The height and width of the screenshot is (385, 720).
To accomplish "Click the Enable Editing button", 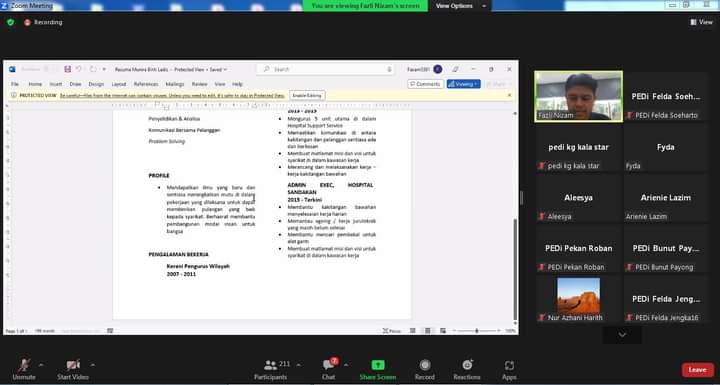I will tap(307, 95).
